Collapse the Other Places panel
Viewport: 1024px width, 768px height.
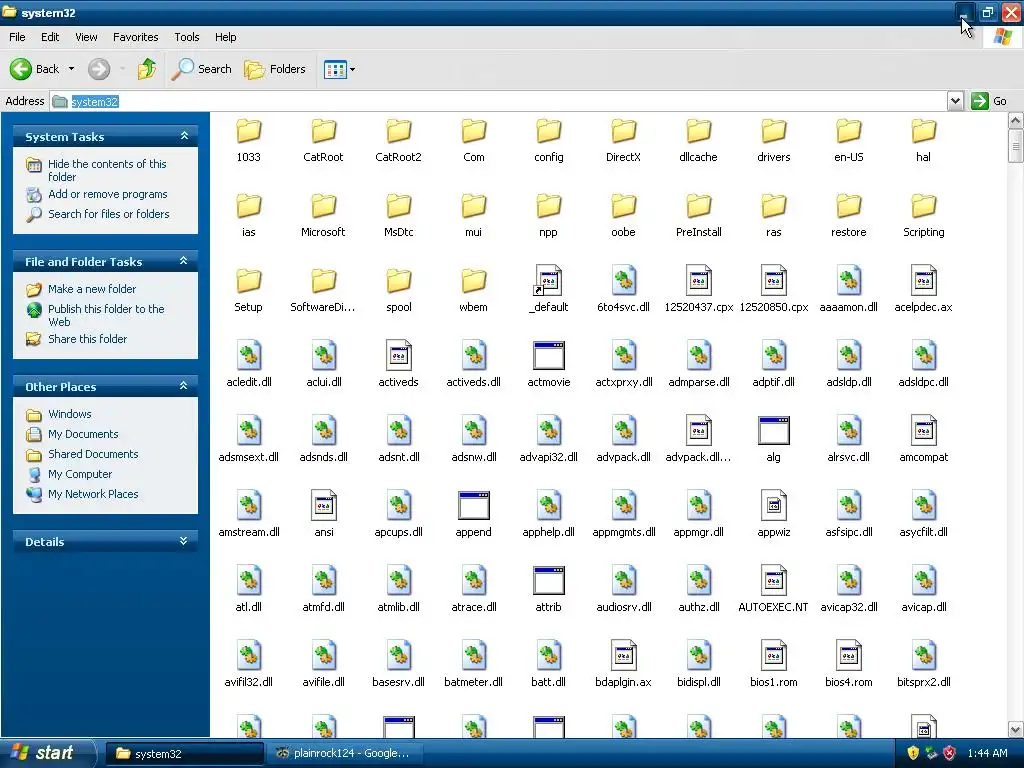184,386
